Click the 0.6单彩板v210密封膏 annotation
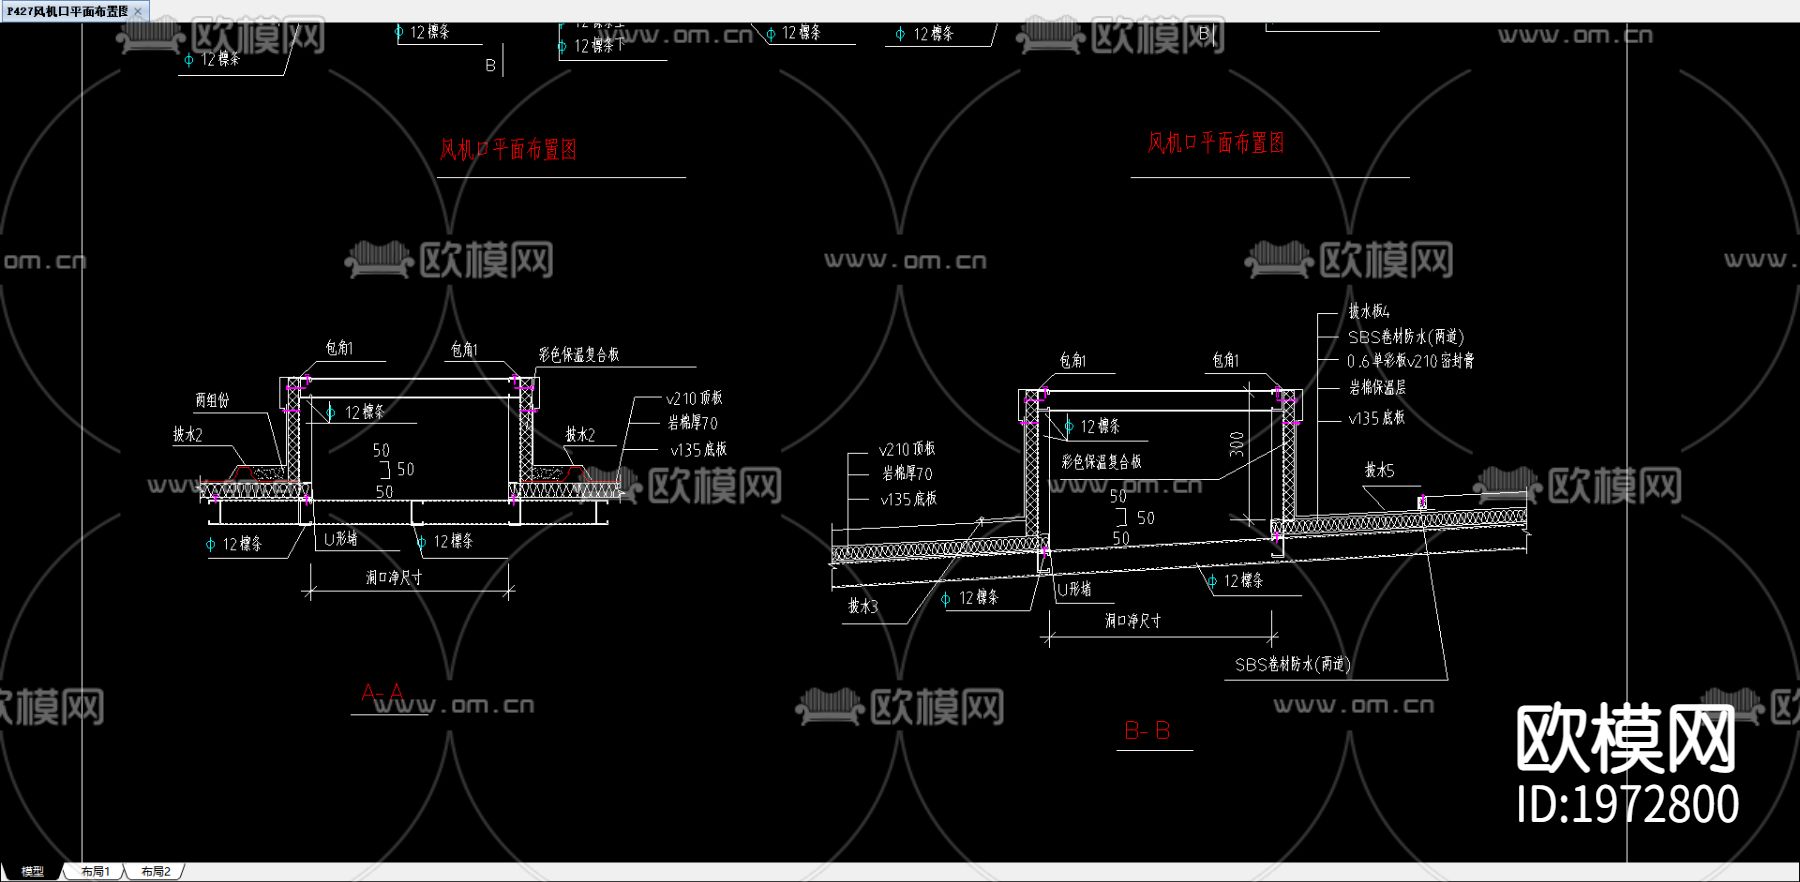Viewport: 1800px width, 882px height. click(x=1410, y=361)
